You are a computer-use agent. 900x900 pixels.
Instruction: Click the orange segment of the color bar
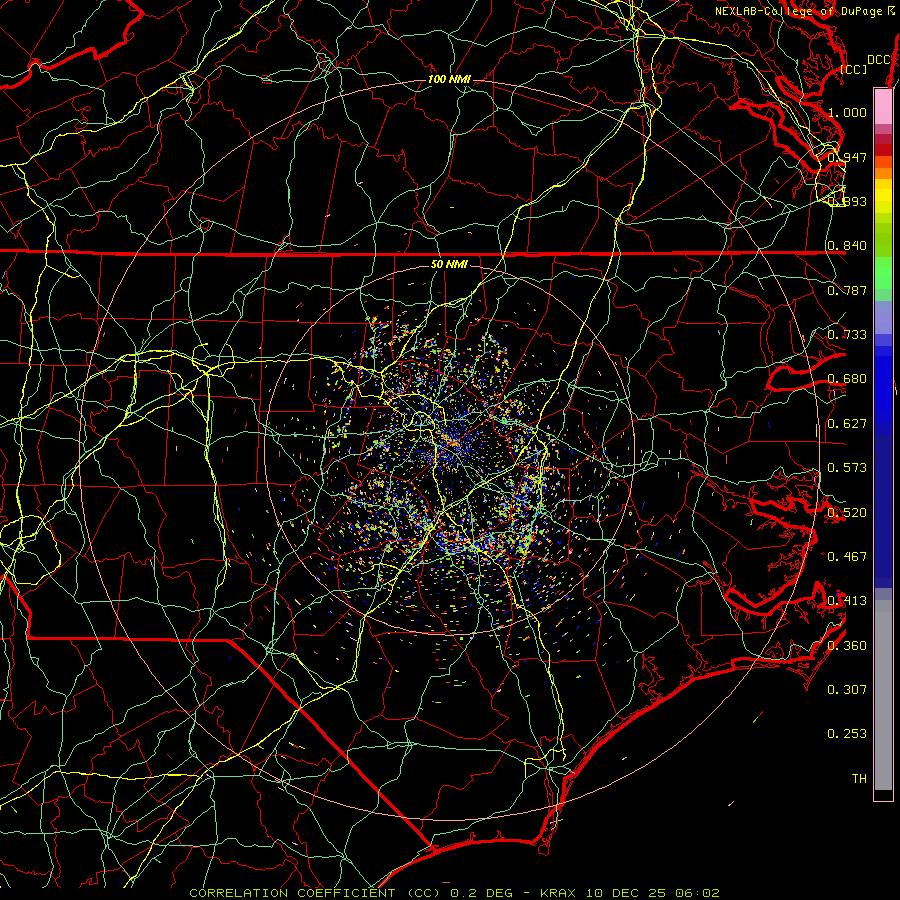(883, 167)
